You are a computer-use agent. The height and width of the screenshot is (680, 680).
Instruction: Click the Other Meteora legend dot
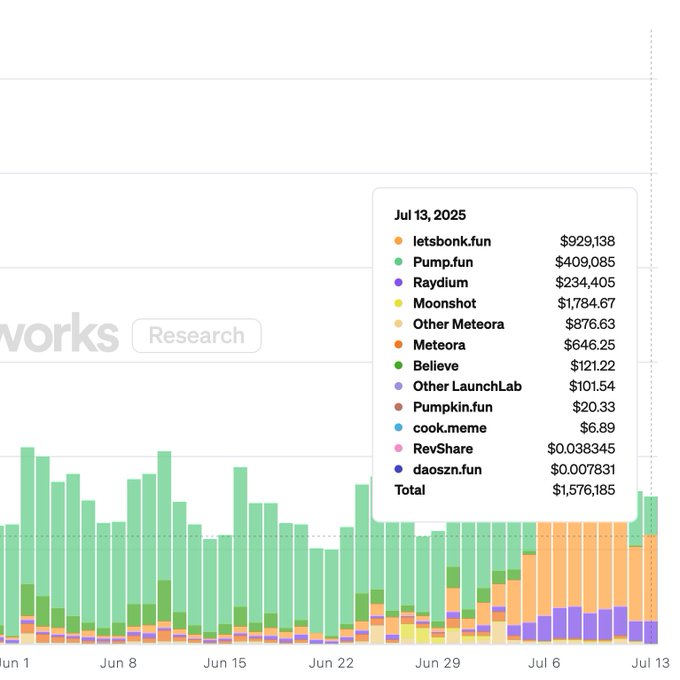coord(398,324)
